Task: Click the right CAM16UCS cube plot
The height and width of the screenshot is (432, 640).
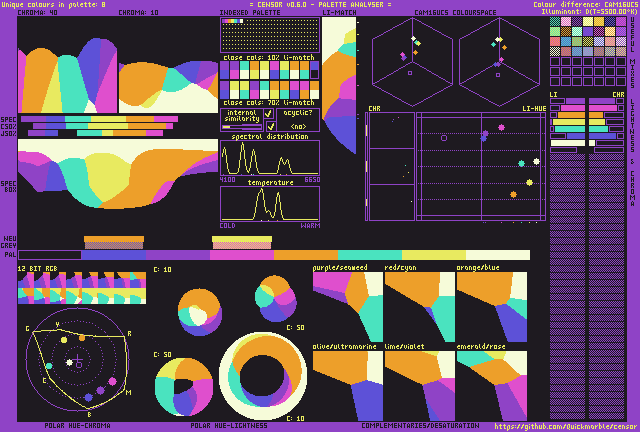Action: [x=500, y=62]
